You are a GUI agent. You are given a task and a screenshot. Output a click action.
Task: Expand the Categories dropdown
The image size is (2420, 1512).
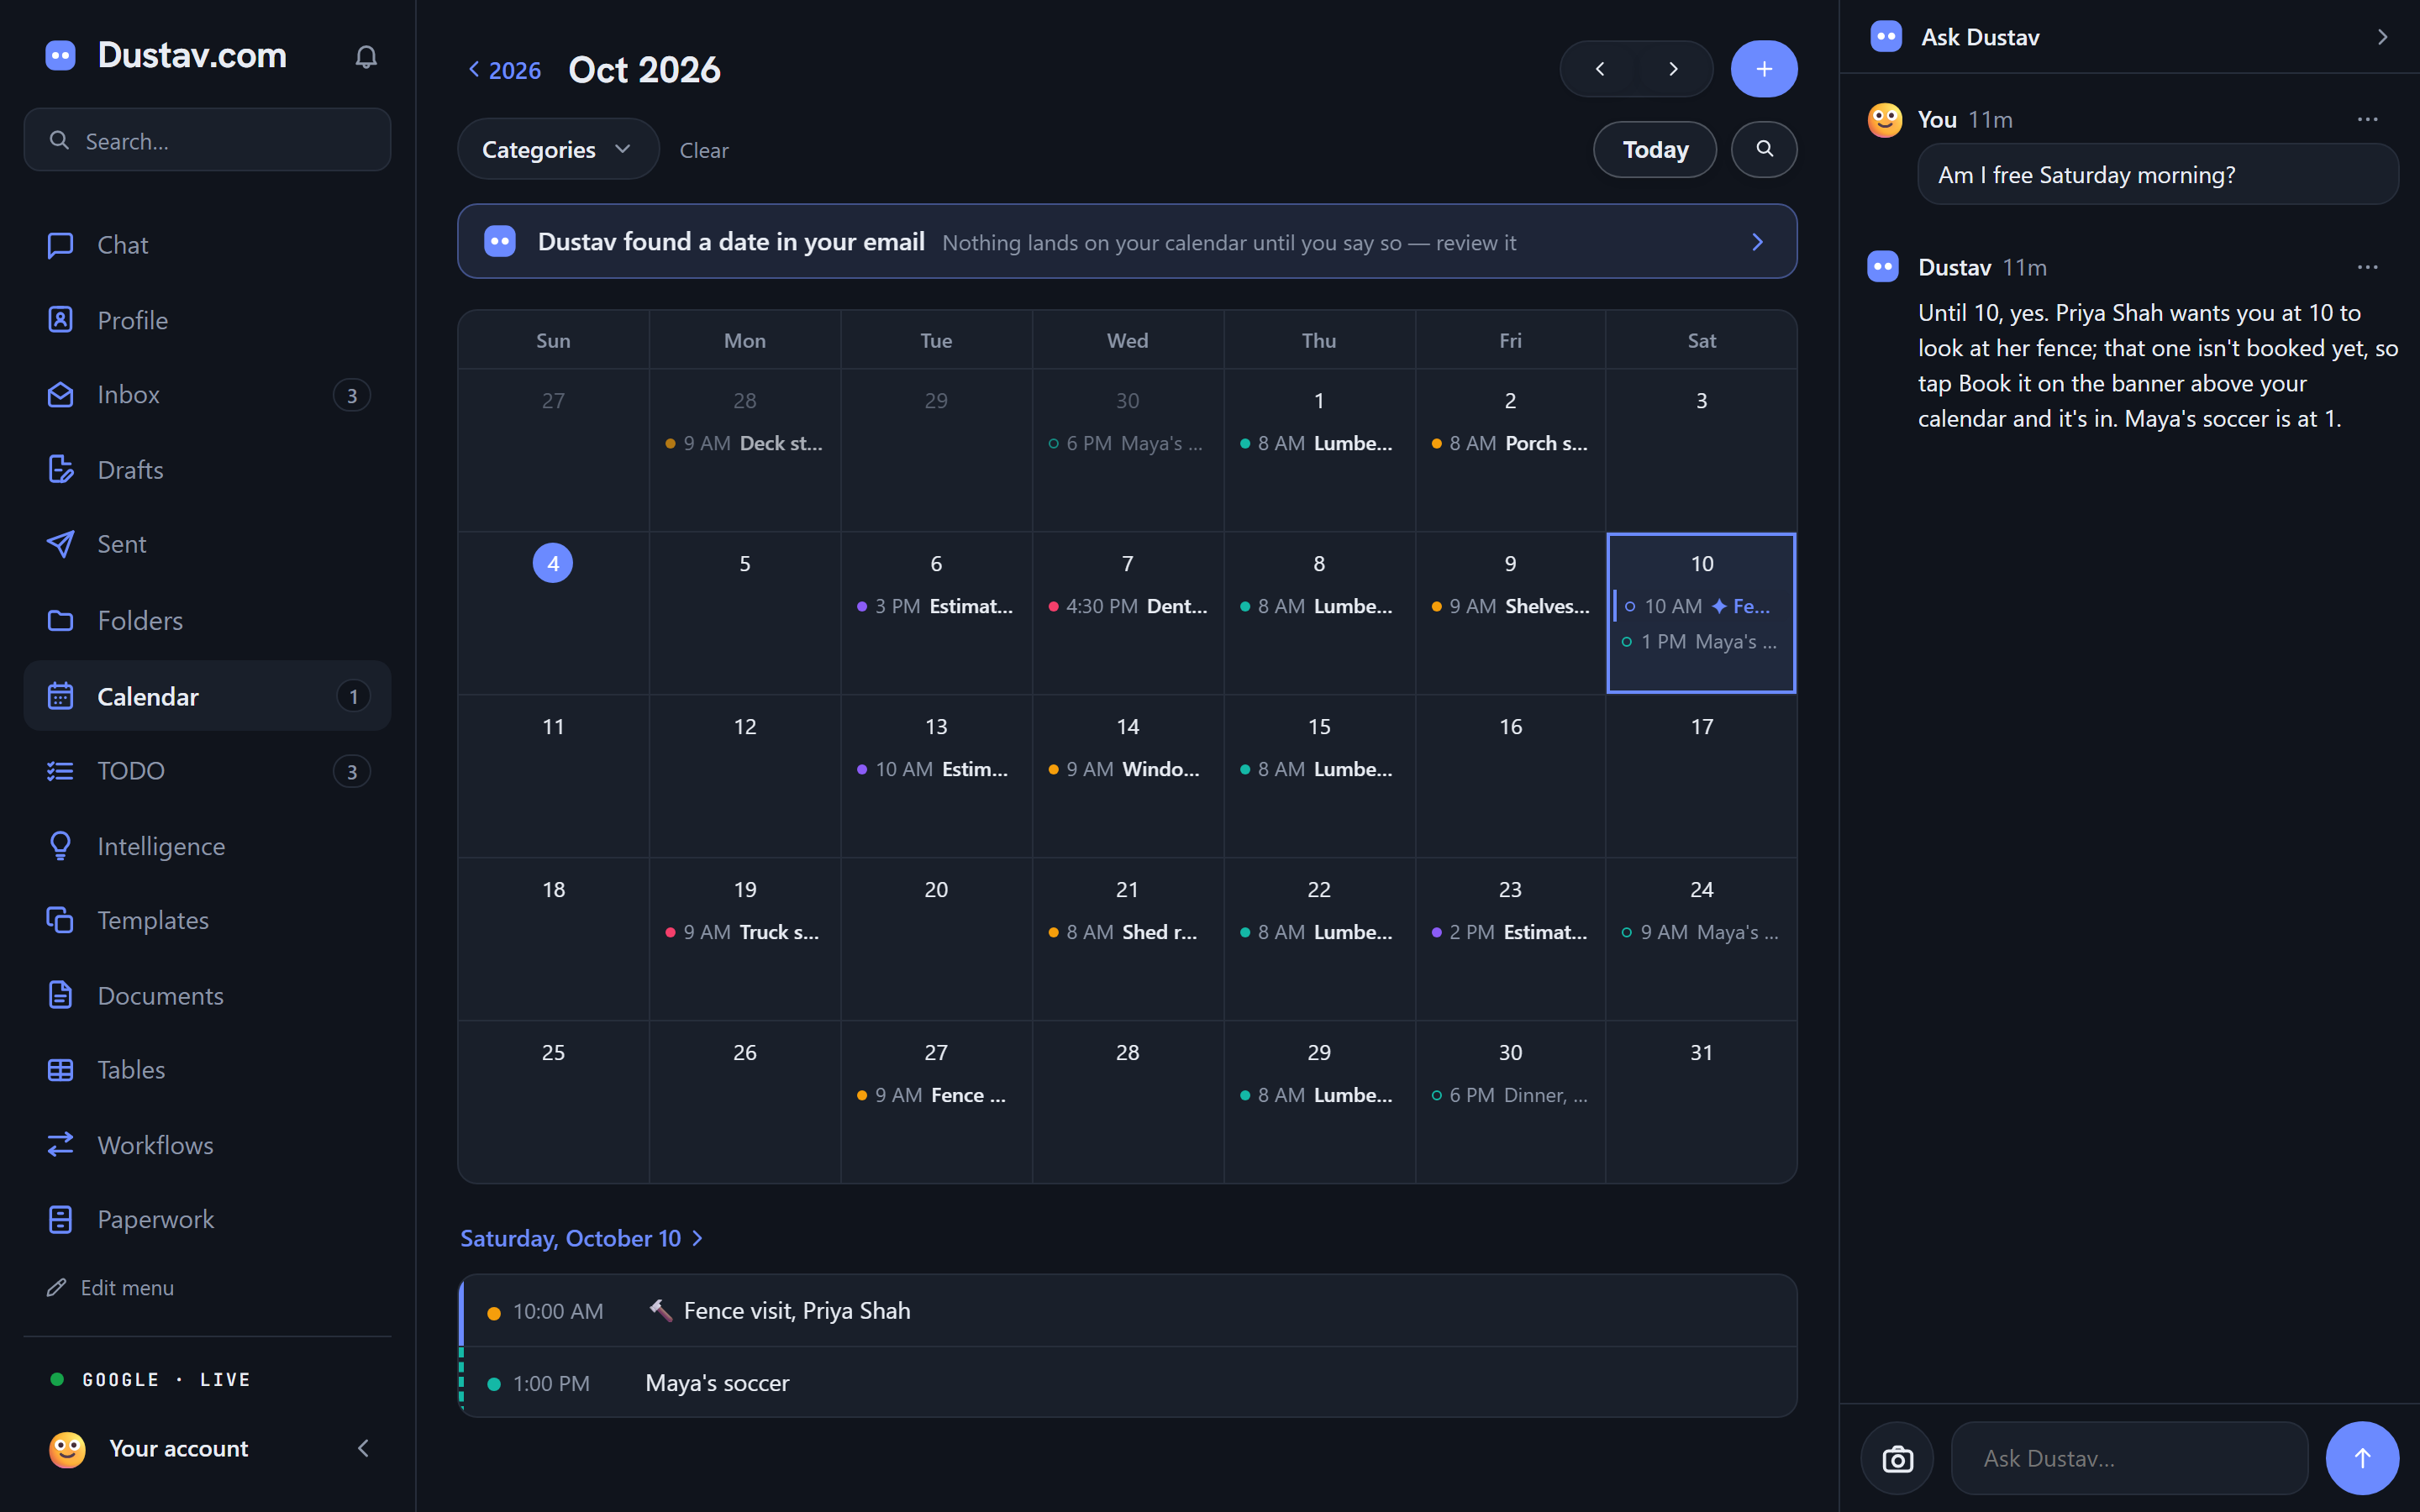(558, 150)
